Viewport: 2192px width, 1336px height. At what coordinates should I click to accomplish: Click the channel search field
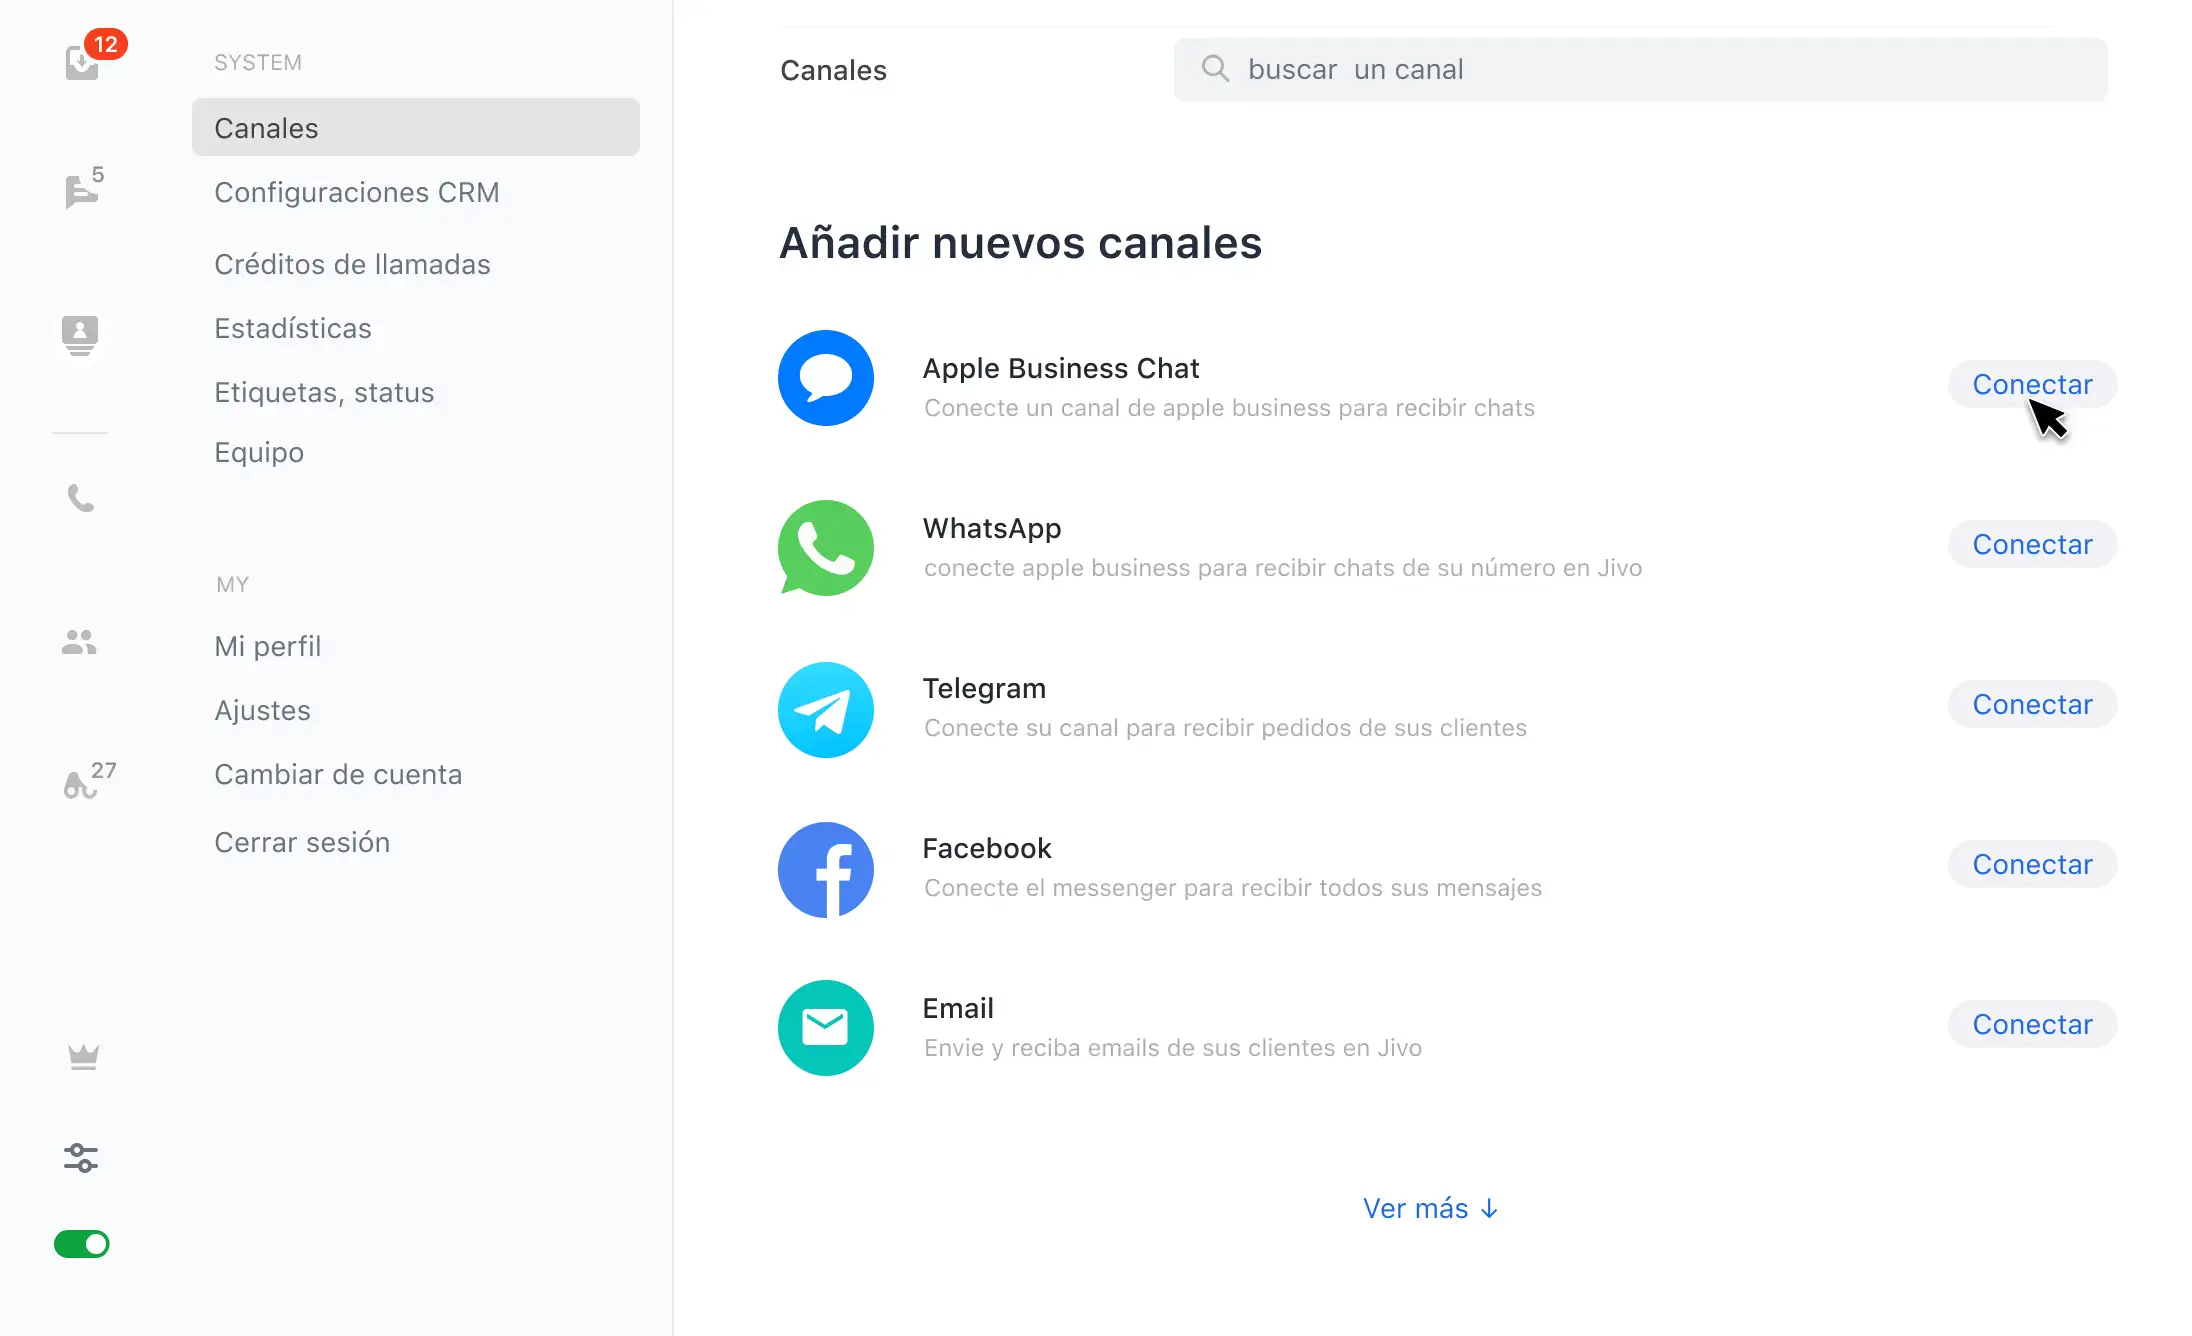click(x=1640, y=69)
